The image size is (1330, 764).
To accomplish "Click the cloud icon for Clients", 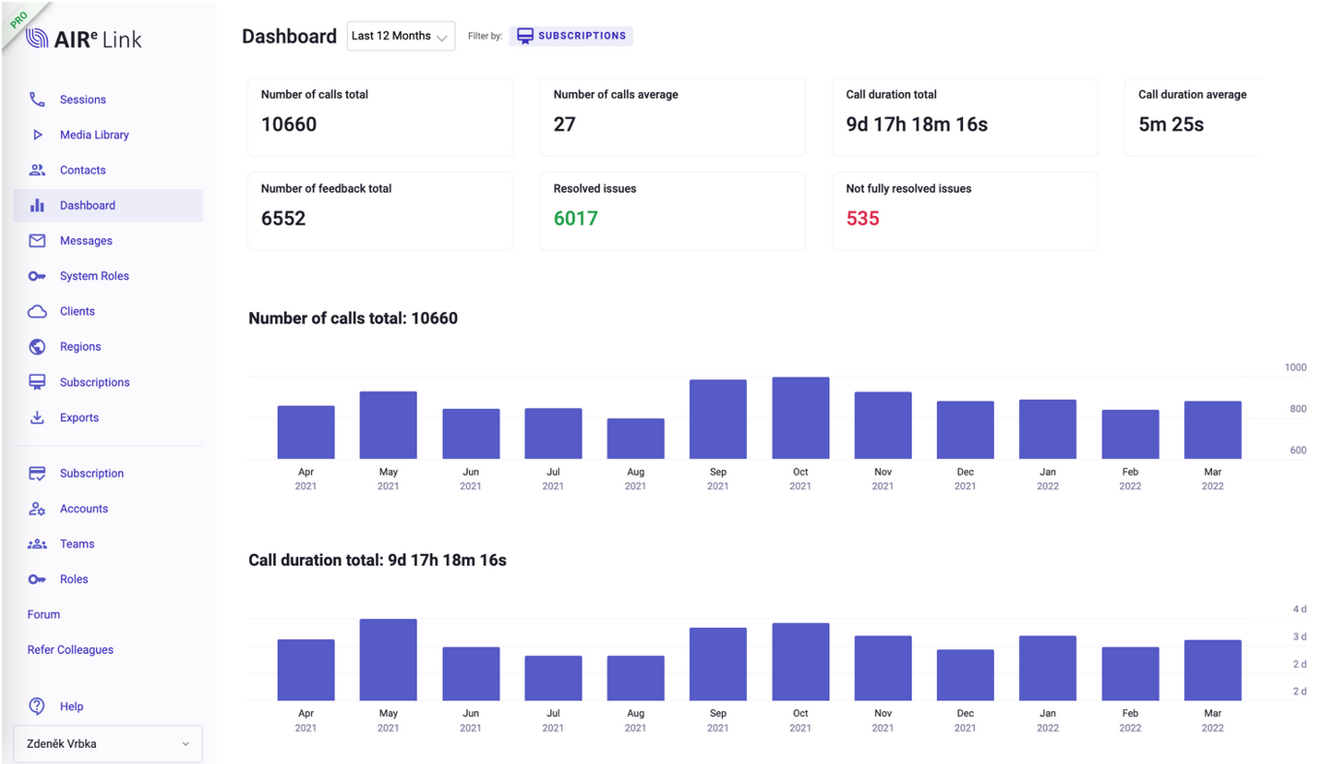I will 37,312.
